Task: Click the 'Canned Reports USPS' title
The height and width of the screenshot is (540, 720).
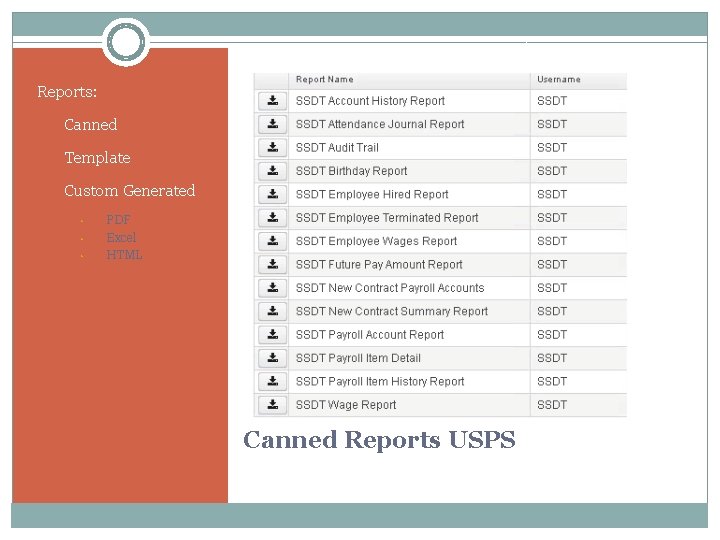Action: [x=379, y=440]
